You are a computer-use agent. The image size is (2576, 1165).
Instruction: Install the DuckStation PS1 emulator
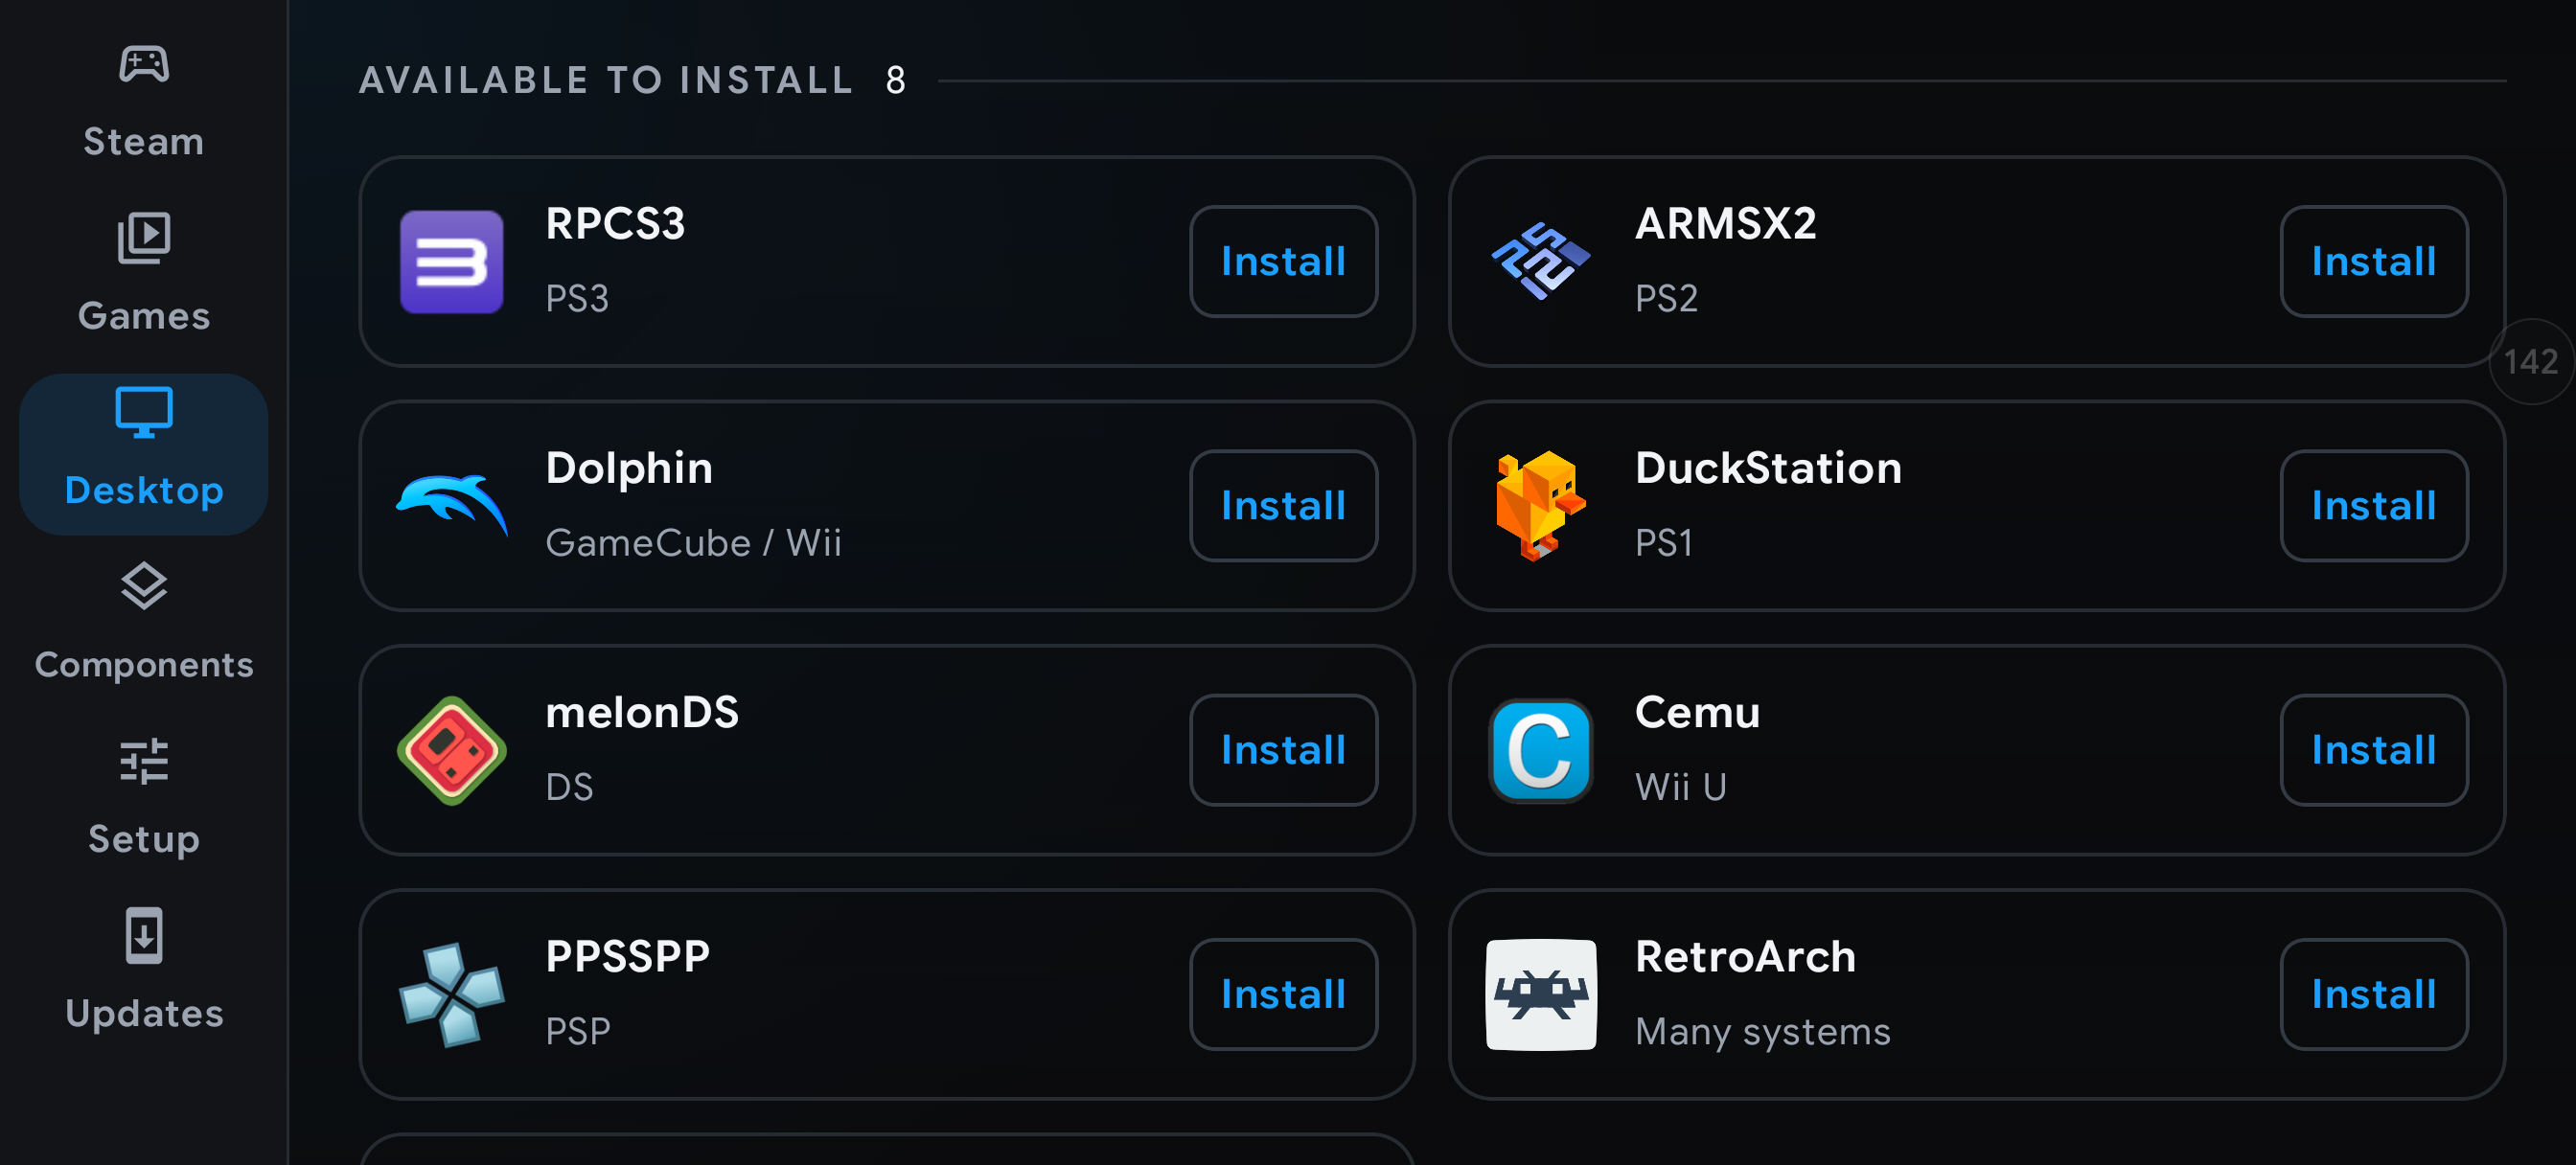coord(2373,505)
